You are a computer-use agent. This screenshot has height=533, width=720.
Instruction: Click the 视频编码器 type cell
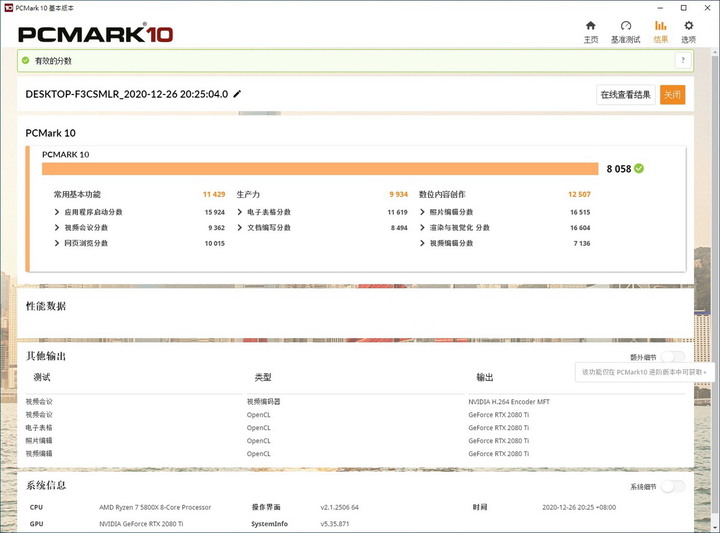[x=264, y=402]
